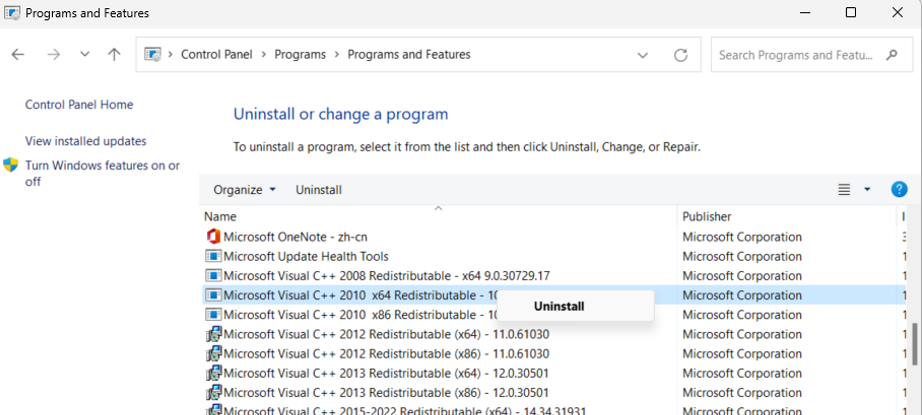Image resolution: width=922 pixels, height=415 pixels.
Task: Click the search magnifier icon
Action: [x=891, y=55]
